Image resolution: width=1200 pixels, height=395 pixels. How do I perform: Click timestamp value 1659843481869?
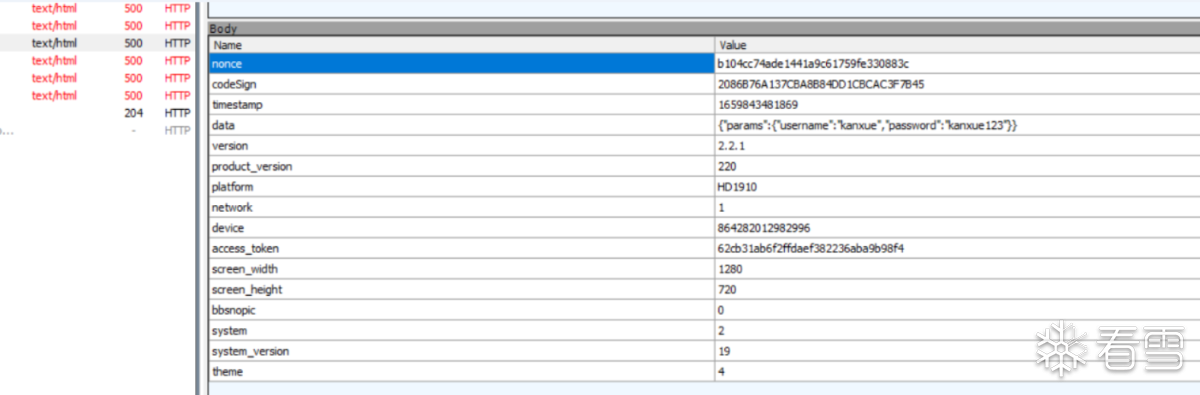tap(758, 104)
